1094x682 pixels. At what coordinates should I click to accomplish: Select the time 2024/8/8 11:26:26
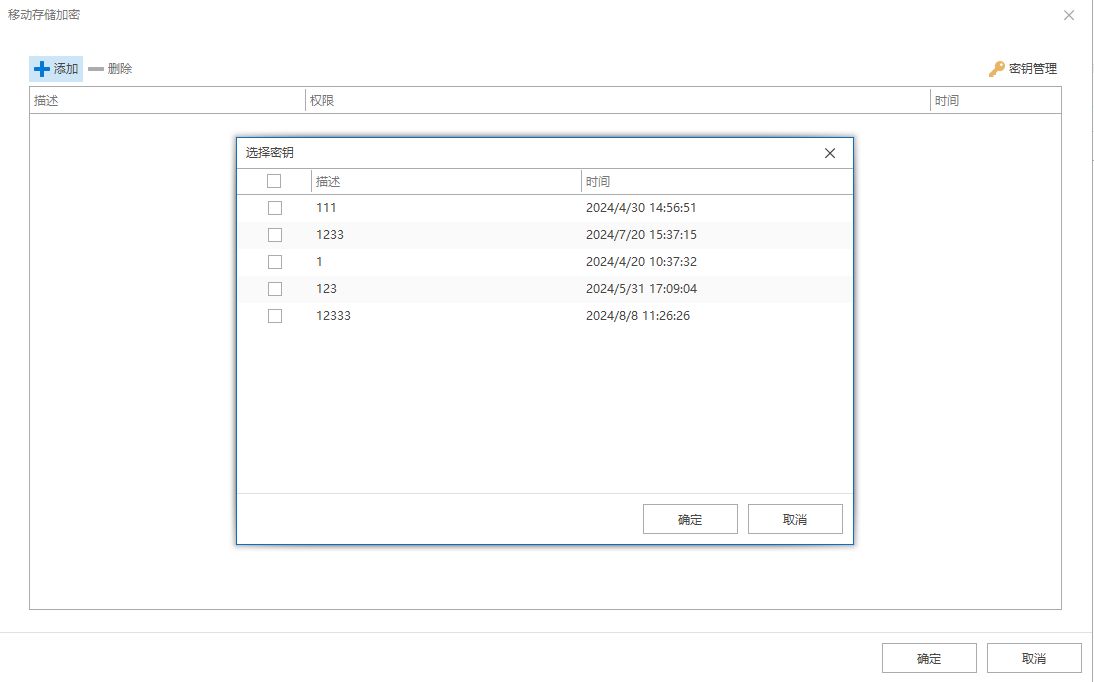tap(638, 316)
